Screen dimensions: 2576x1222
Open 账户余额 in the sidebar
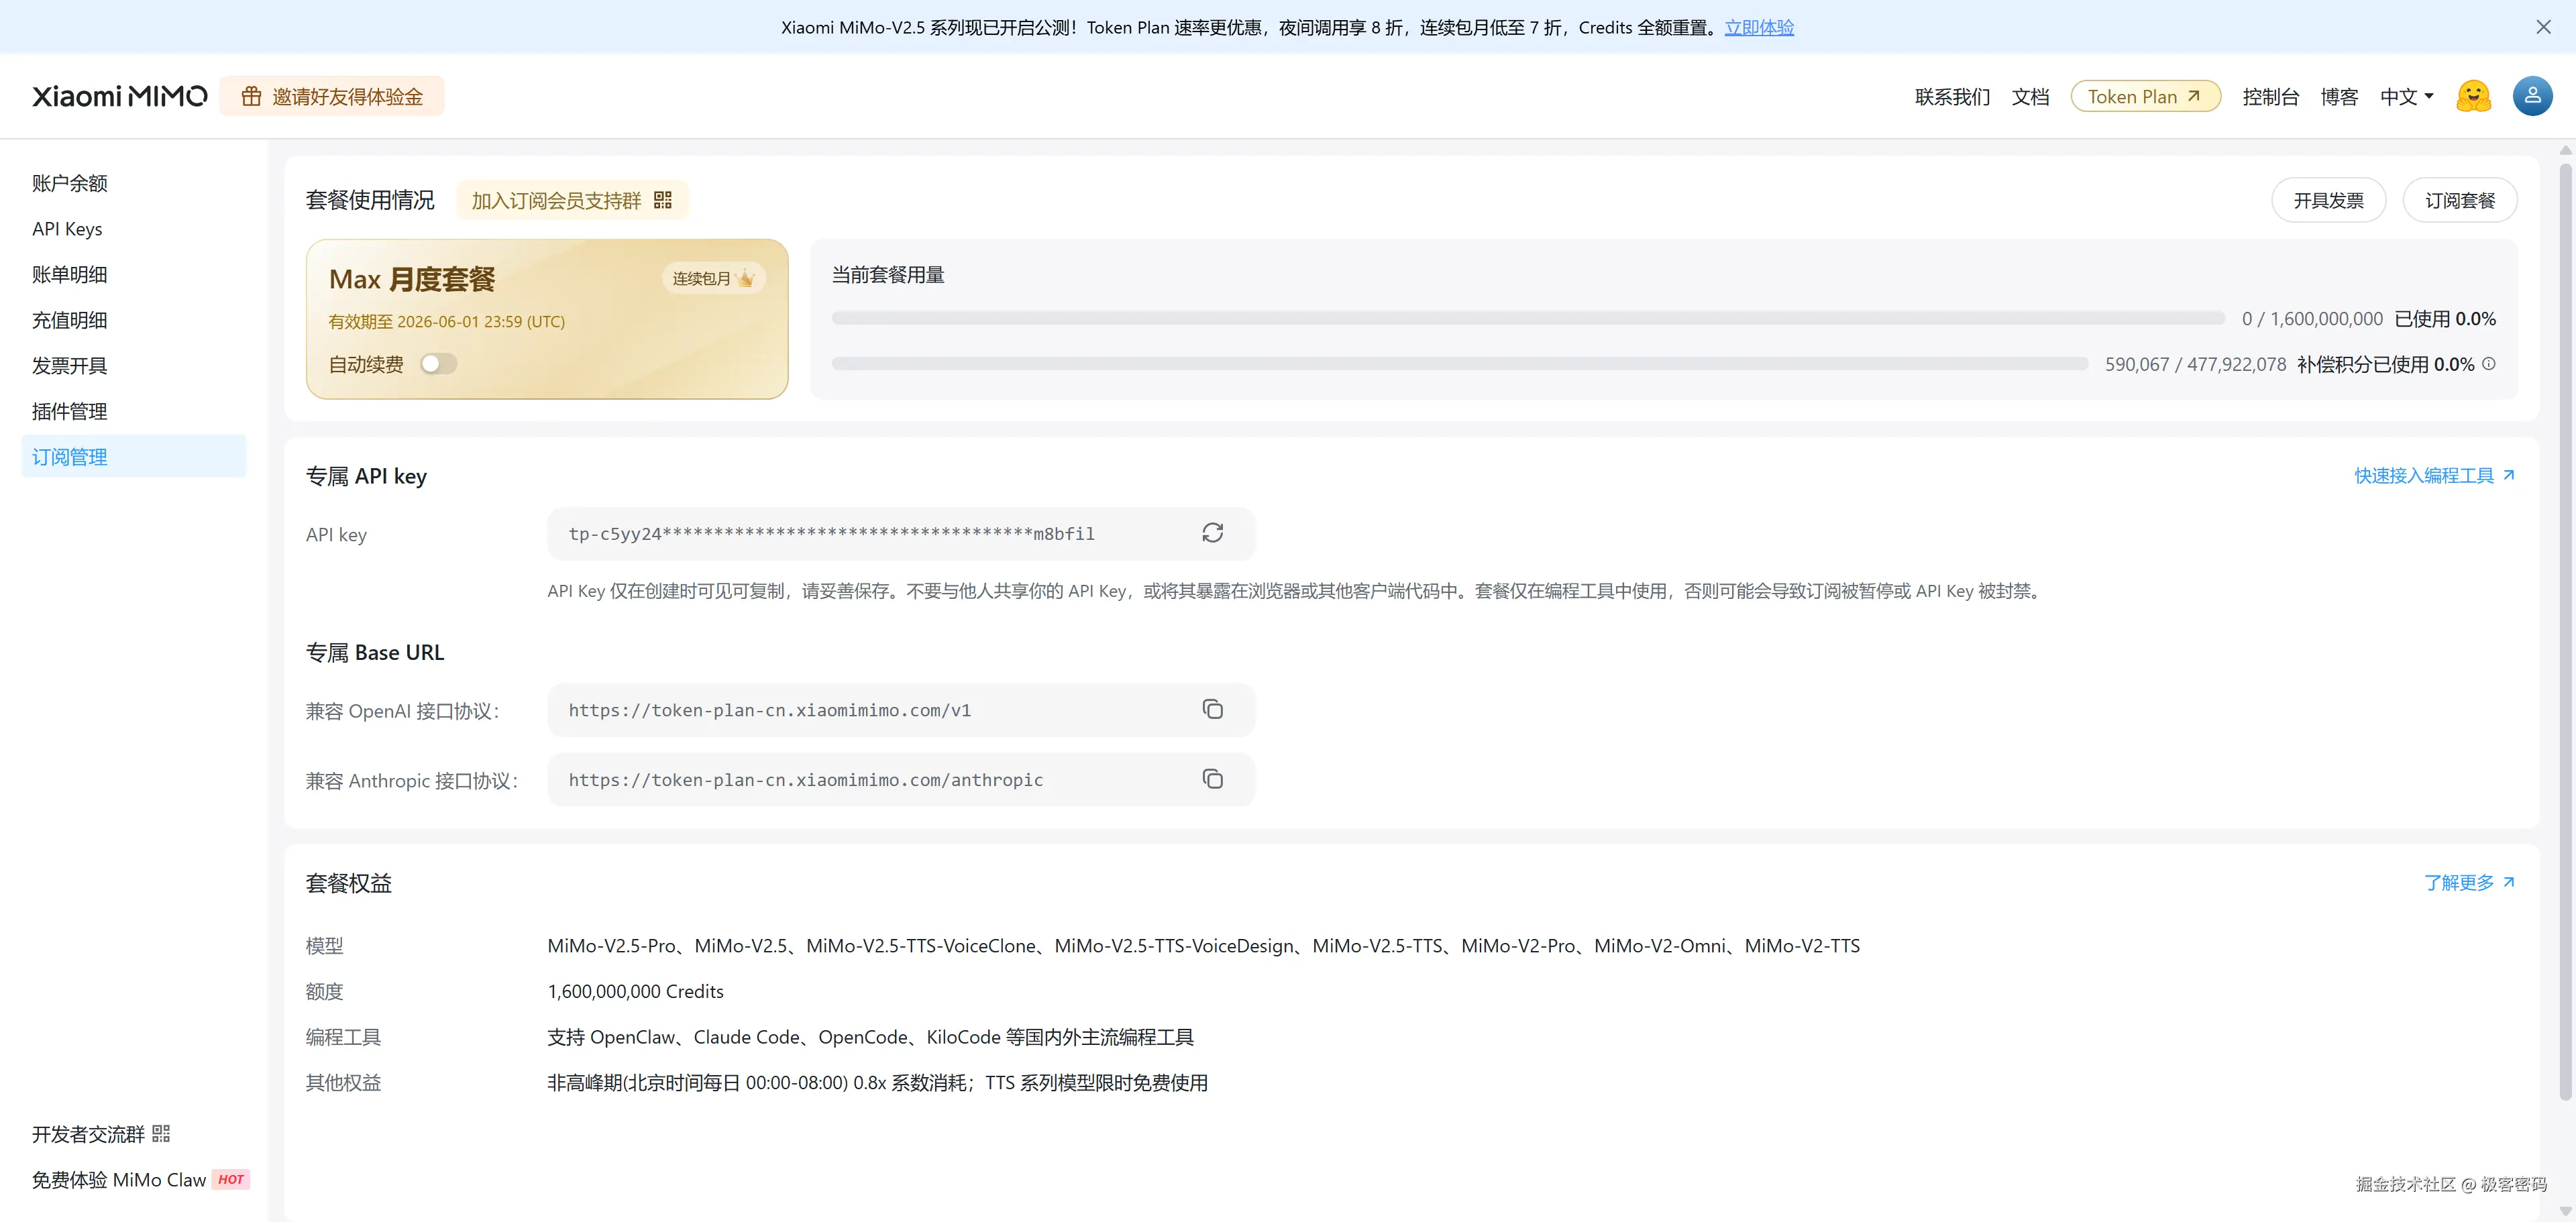70,183
